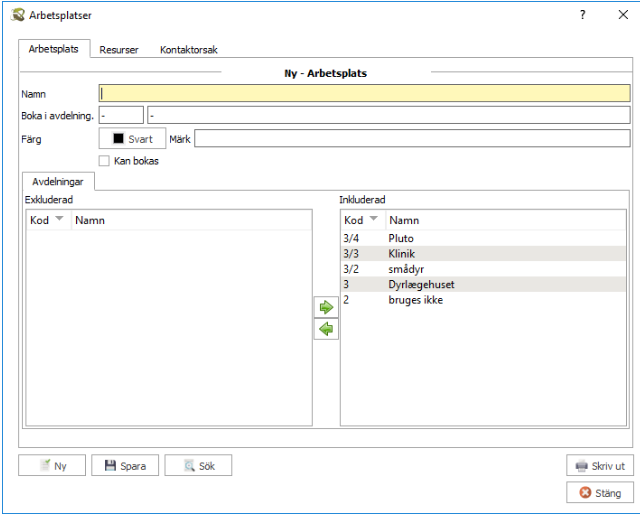This screenshot has height=514, width=640.
Task: Select the Avdelningar sub-tab
Action: point(58,182)
